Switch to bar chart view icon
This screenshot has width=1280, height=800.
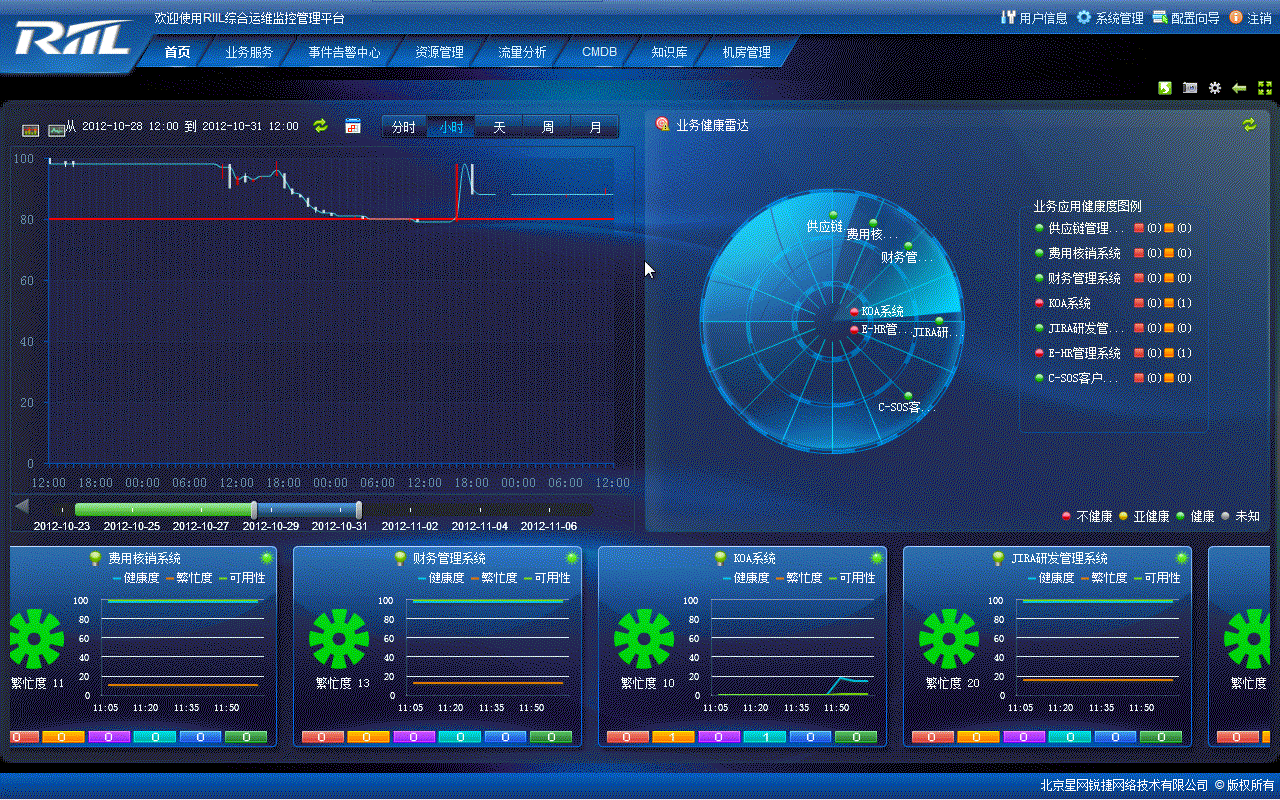pyautogui.click(x=30, y=130)
